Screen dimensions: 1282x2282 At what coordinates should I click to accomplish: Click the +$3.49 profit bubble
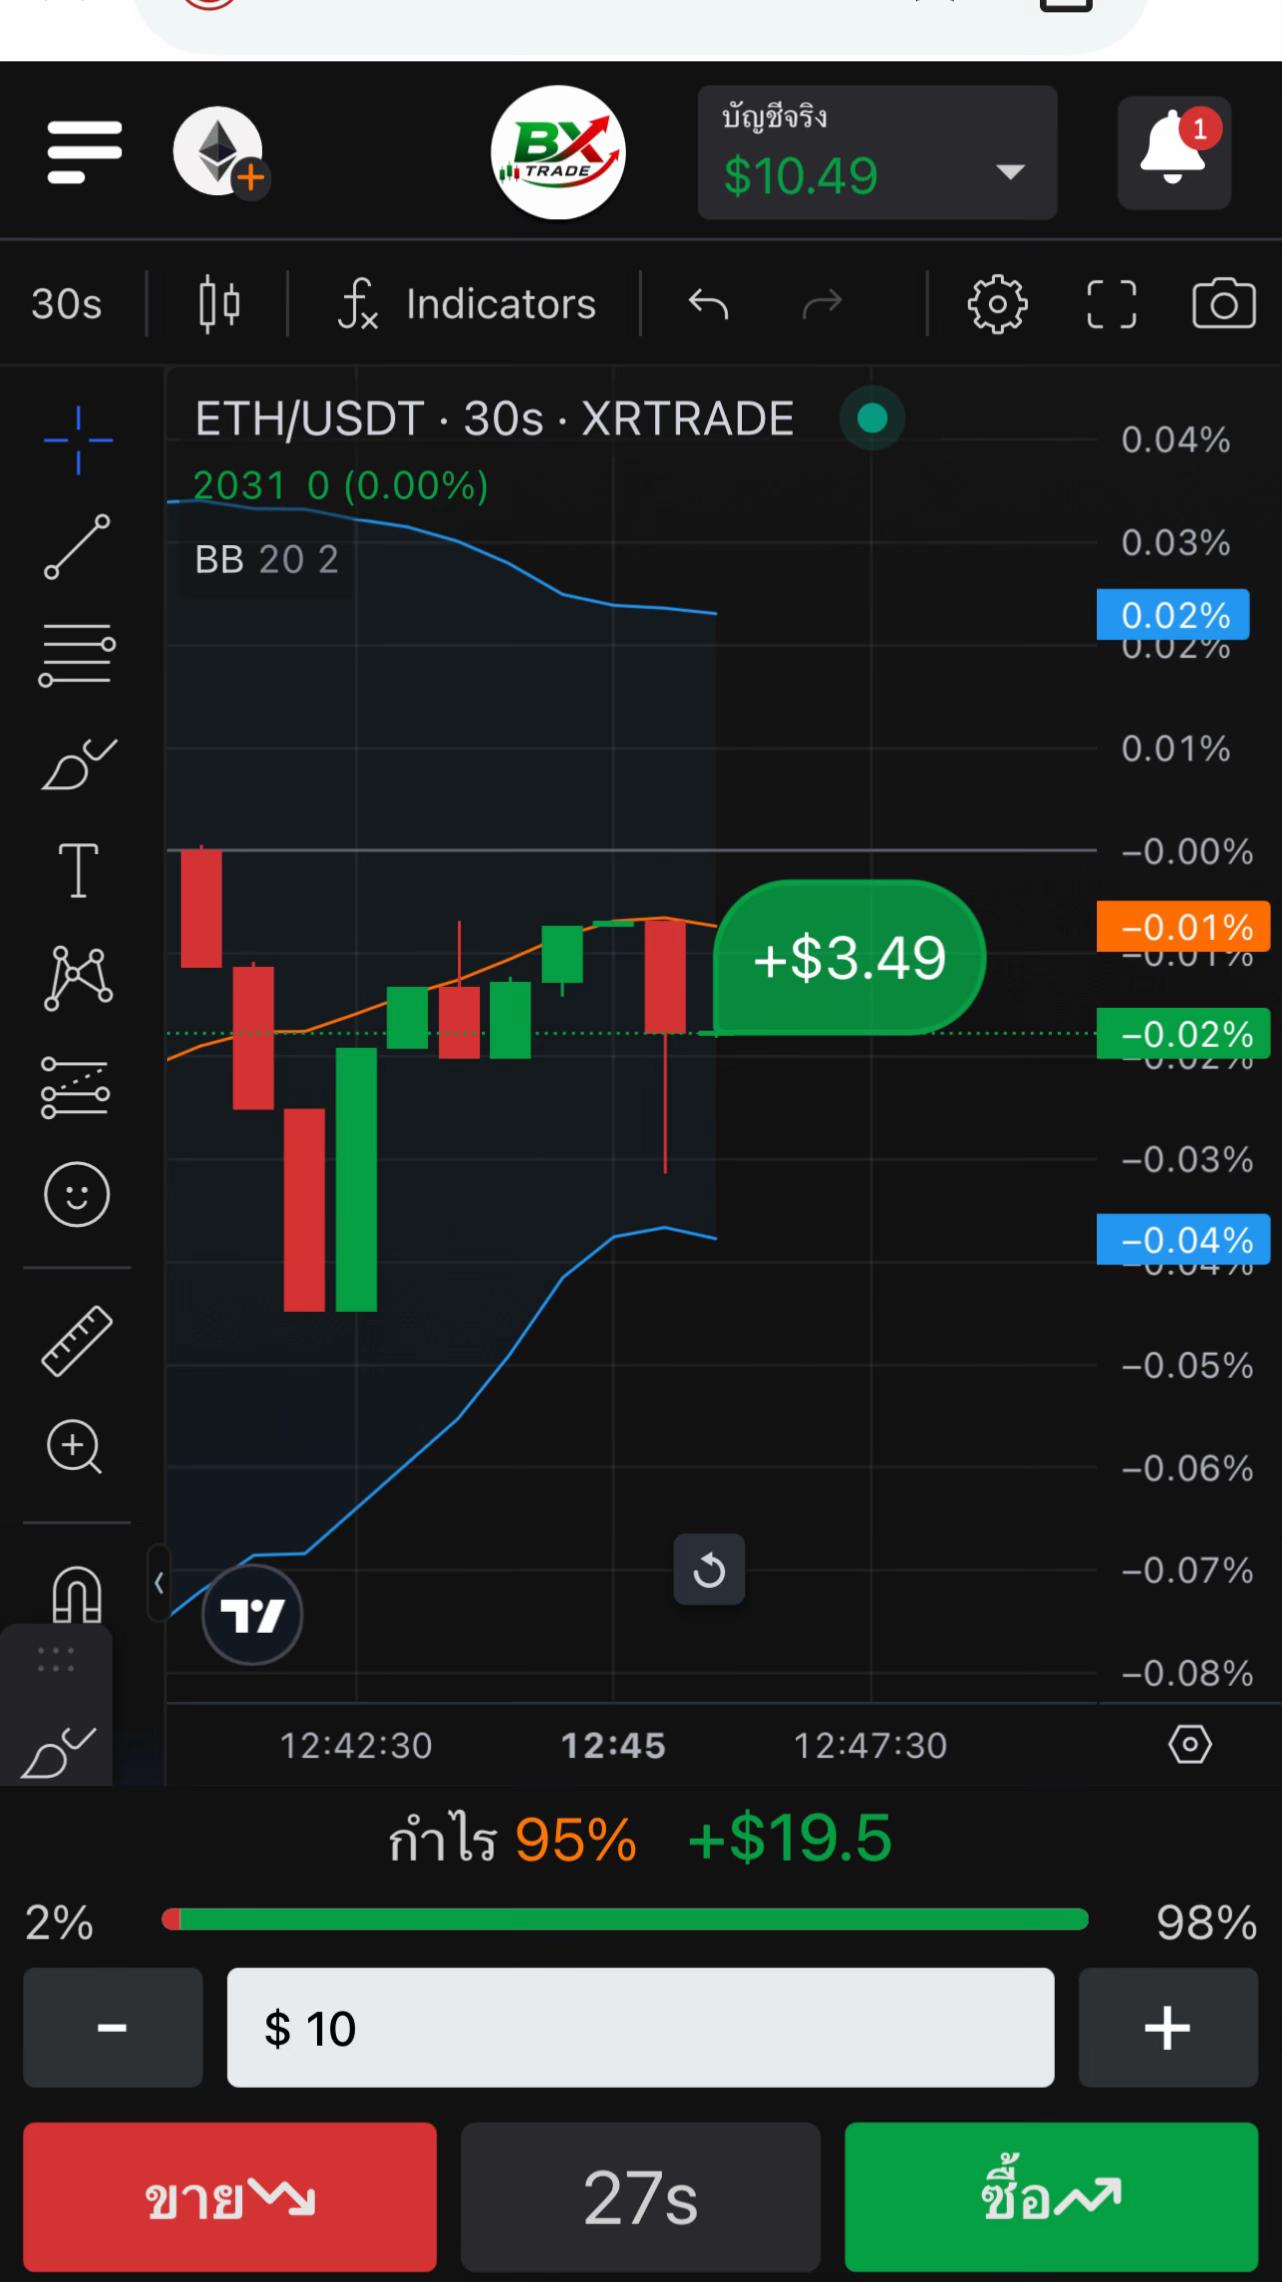[x=850, y=957]
